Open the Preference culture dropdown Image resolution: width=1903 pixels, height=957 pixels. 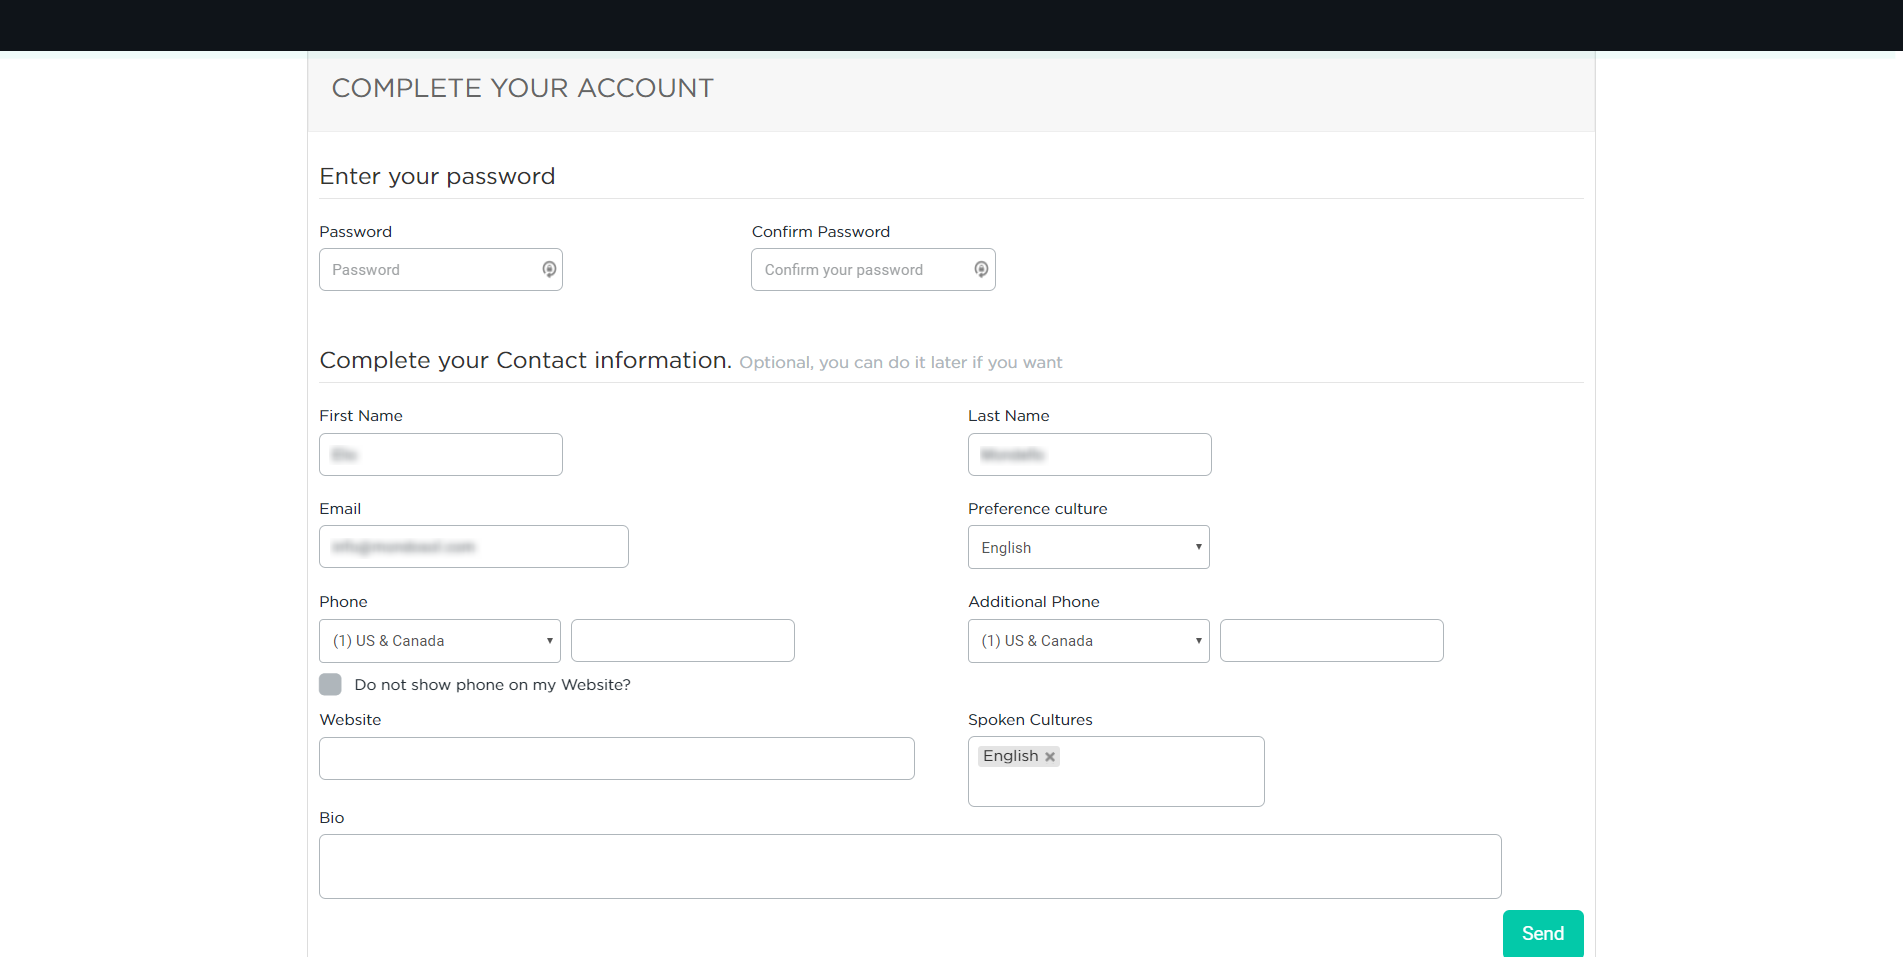coord(1088,547)
